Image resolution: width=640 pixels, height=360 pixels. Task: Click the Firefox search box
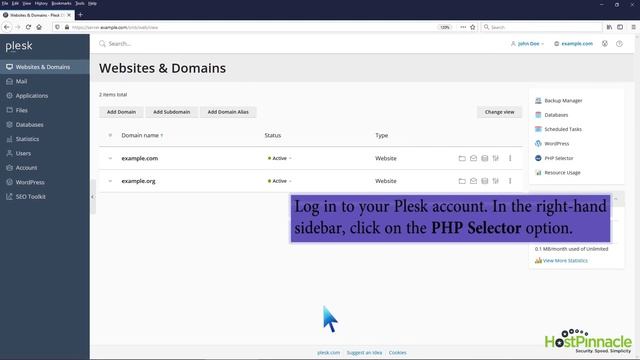[x=541, y=27]
